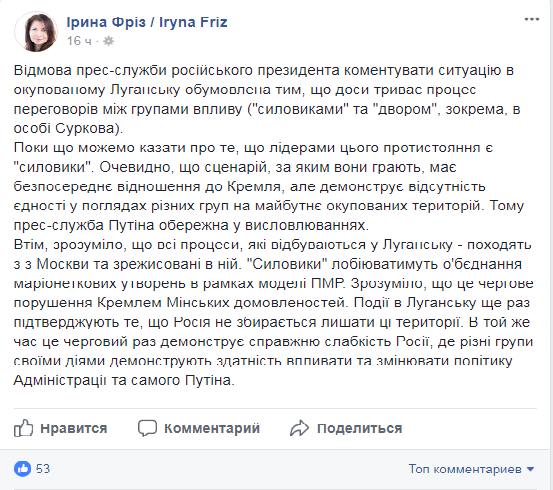Click the '16 ч' post timestamp
Image resolution: width=553 pixels, height=490 pixels.
coord(79,41)
